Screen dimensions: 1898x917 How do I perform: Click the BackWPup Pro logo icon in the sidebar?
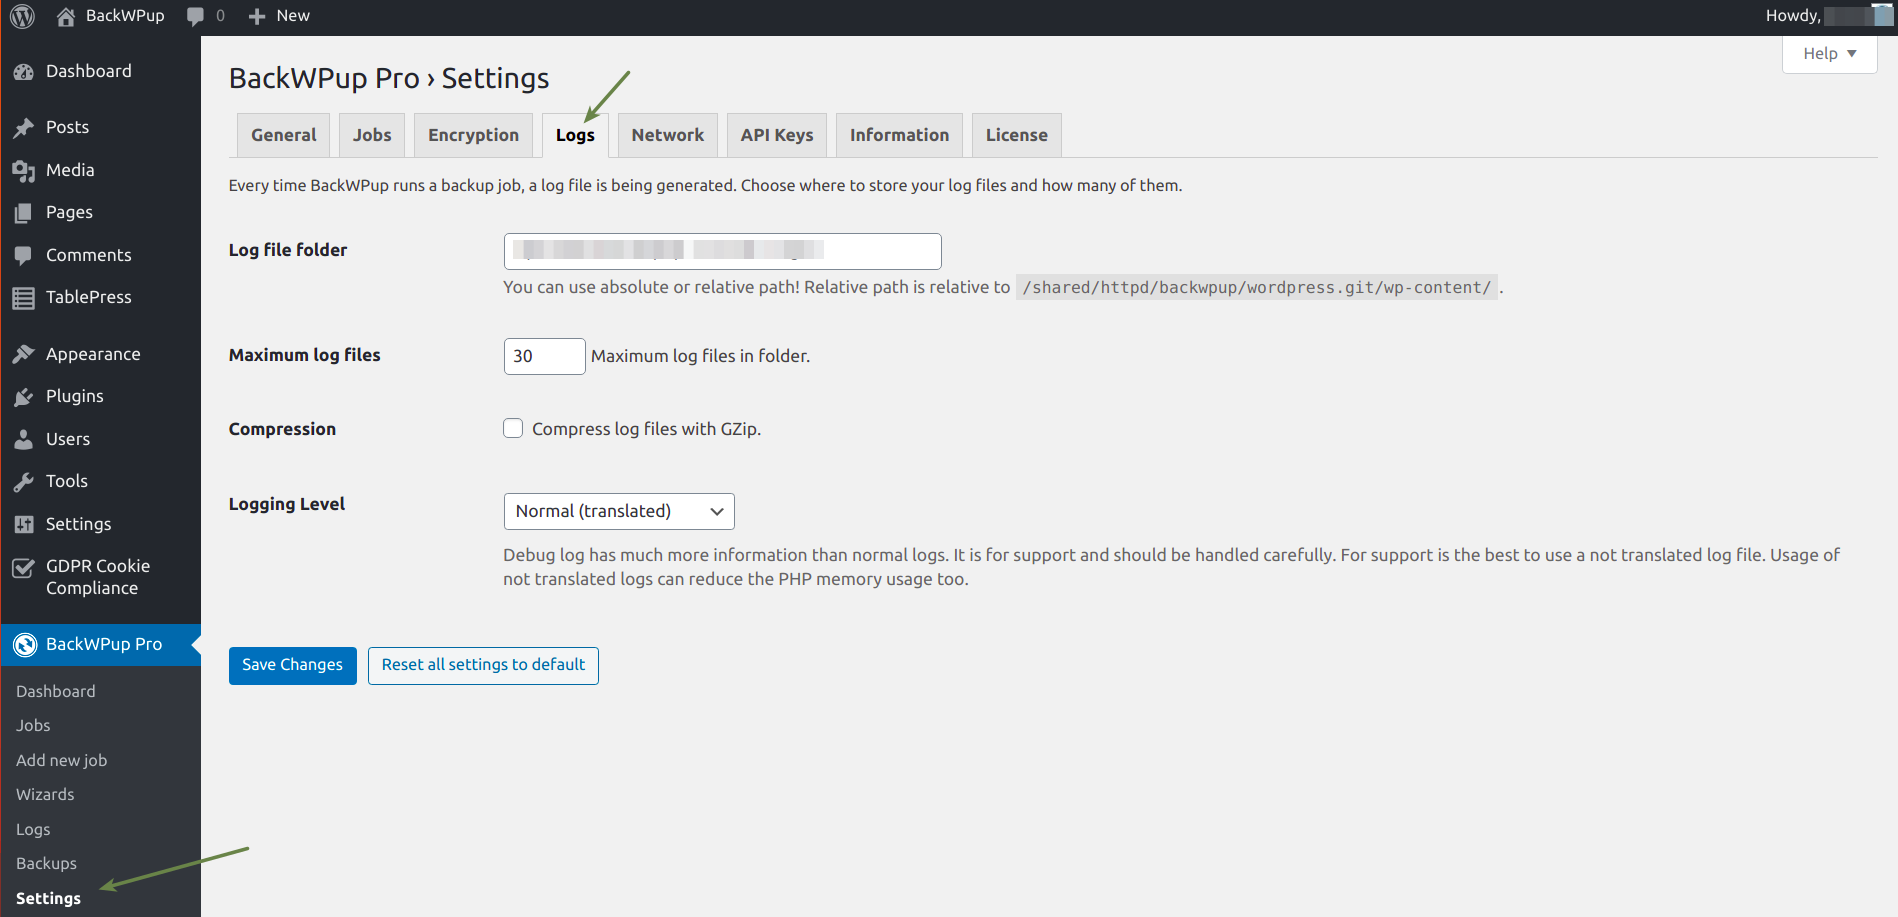(x=25, y=645)
